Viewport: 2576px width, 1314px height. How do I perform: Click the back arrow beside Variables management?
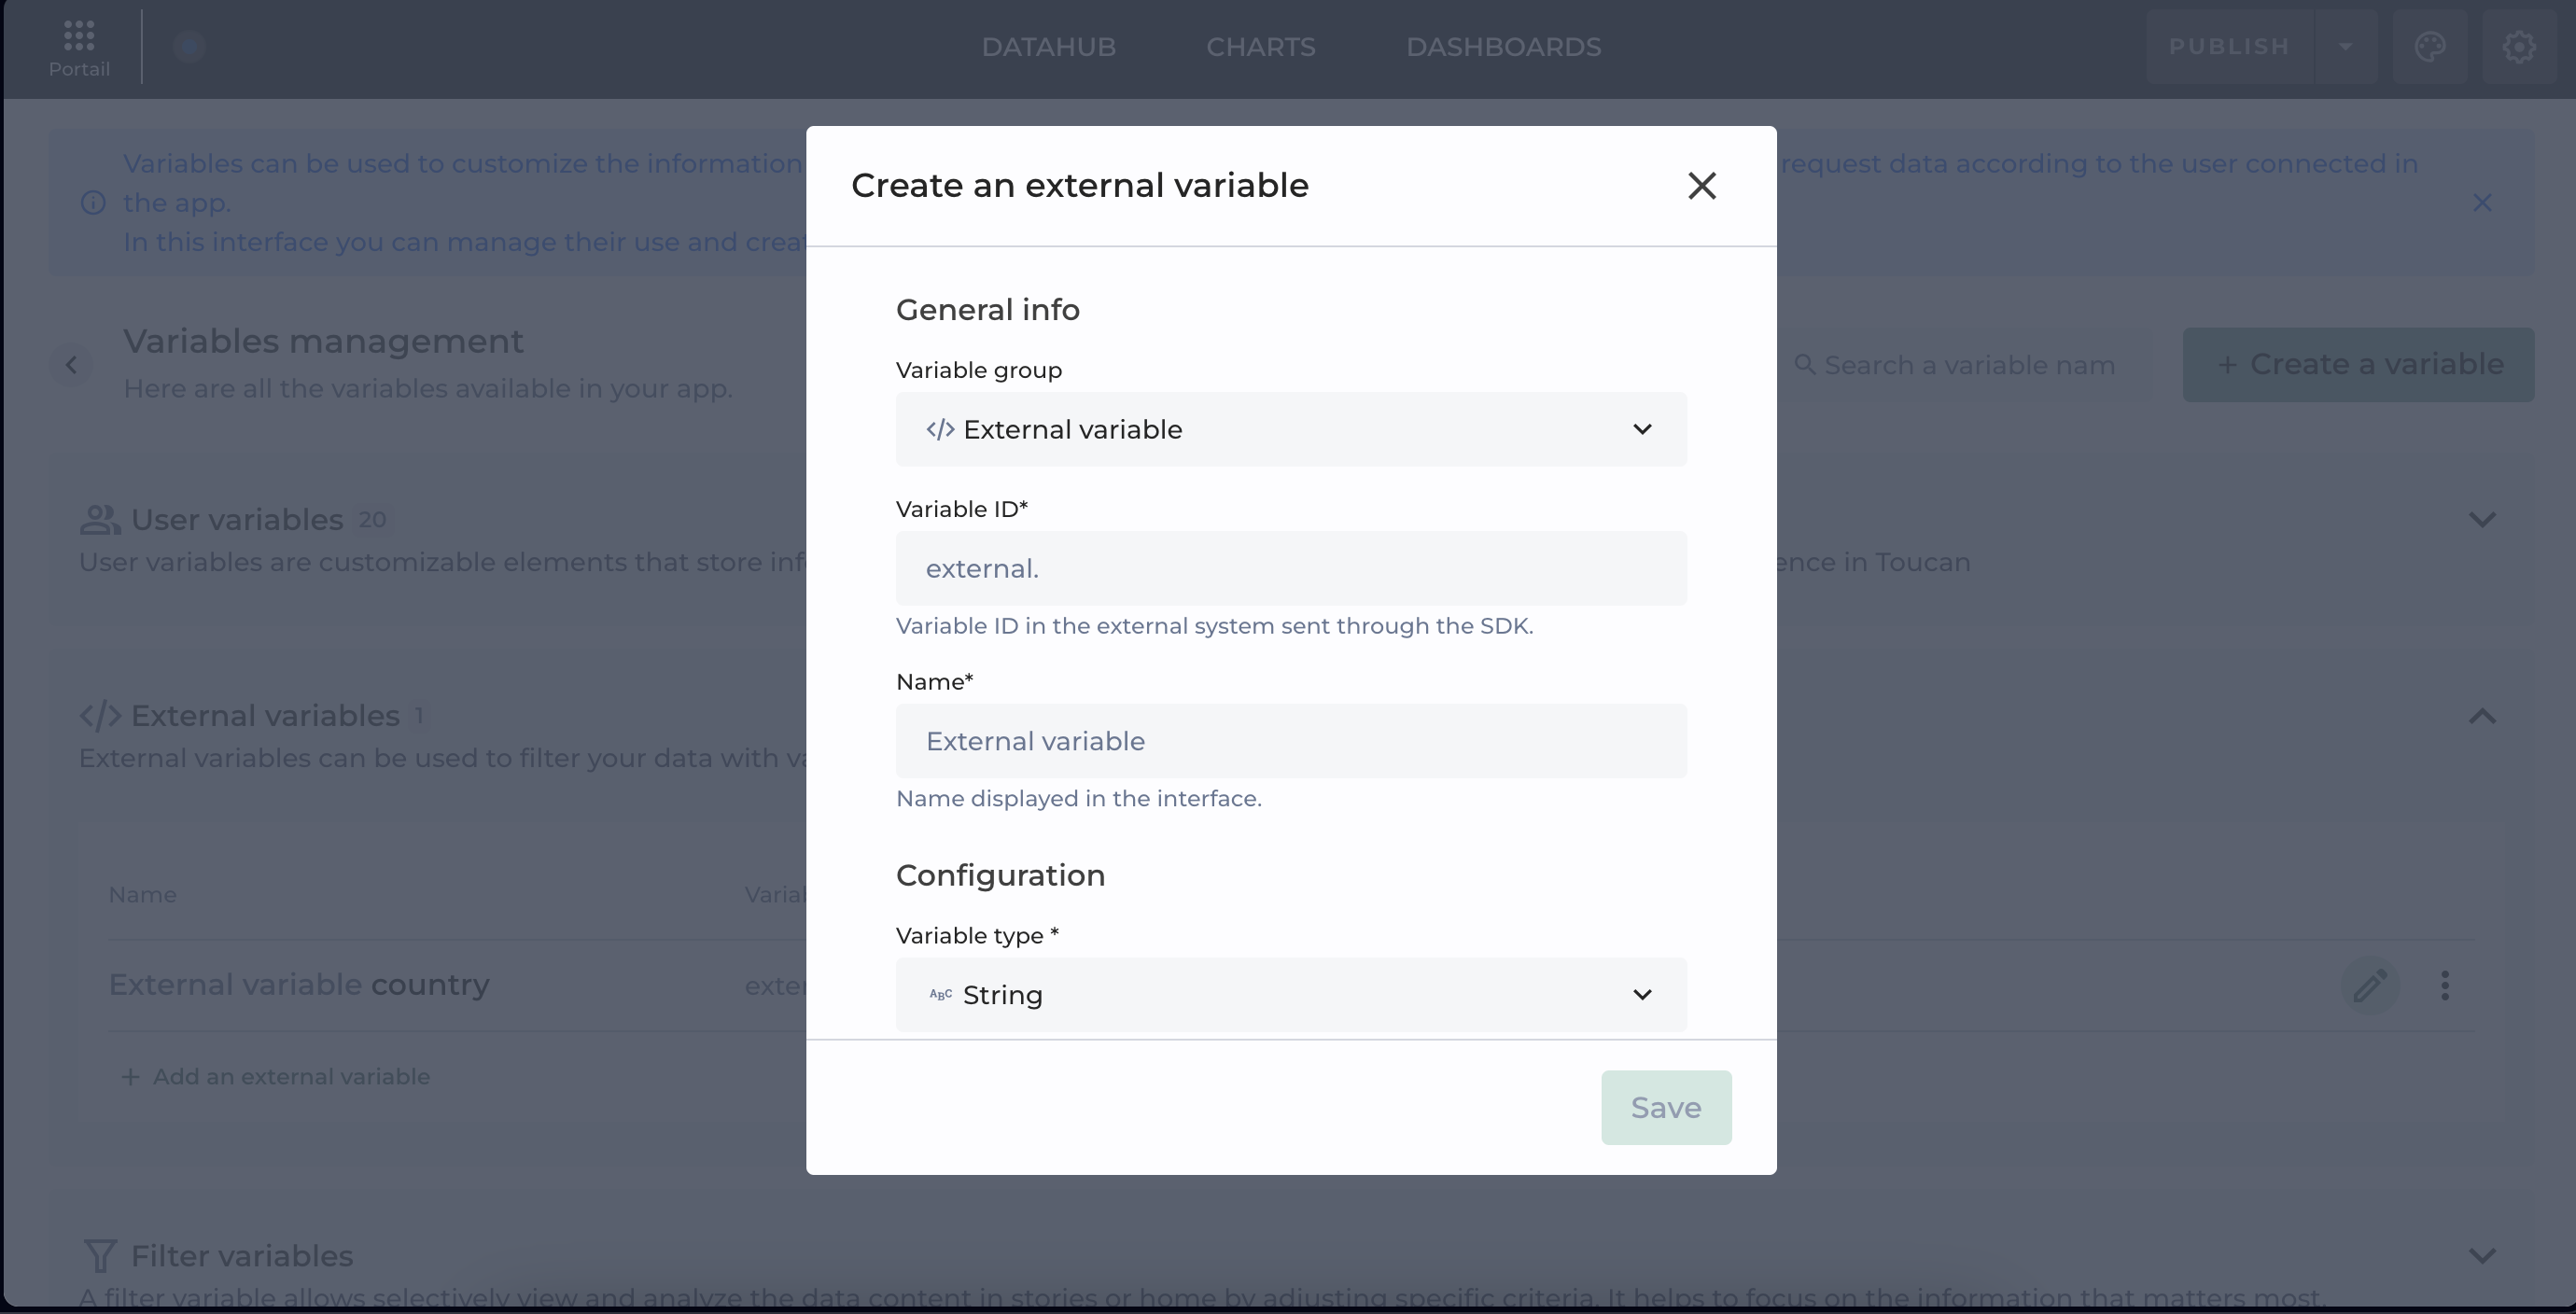tap(71, 365)
